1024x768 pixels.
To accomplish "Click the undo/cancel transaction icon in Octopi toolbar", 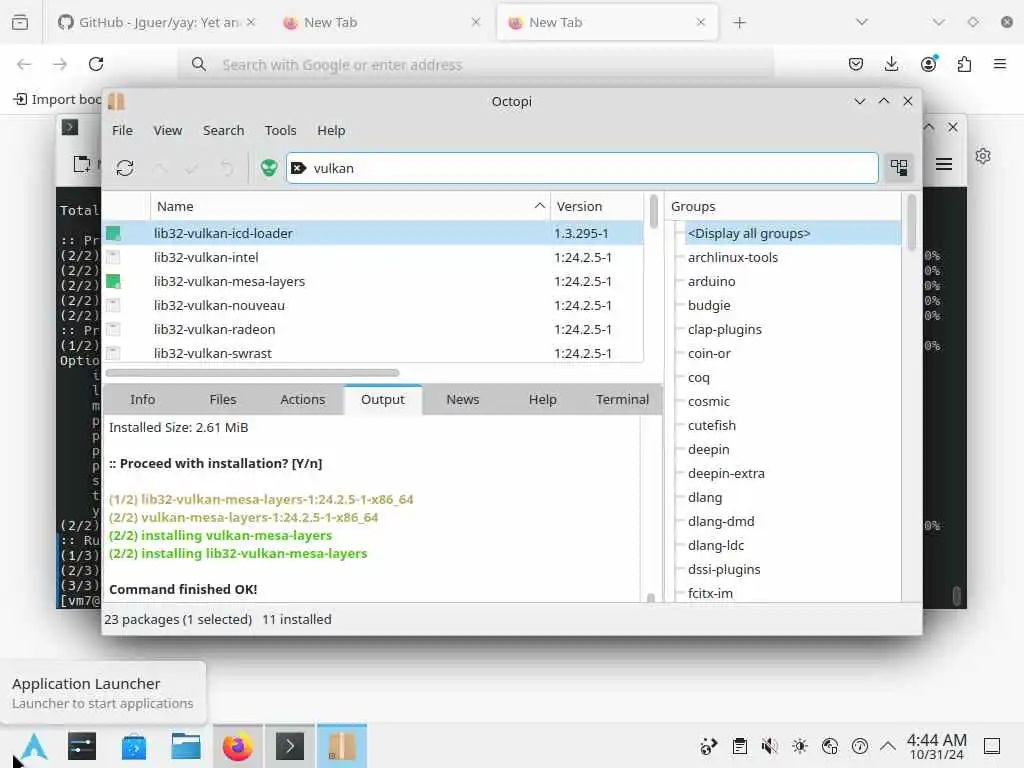I will pos(227,168).
